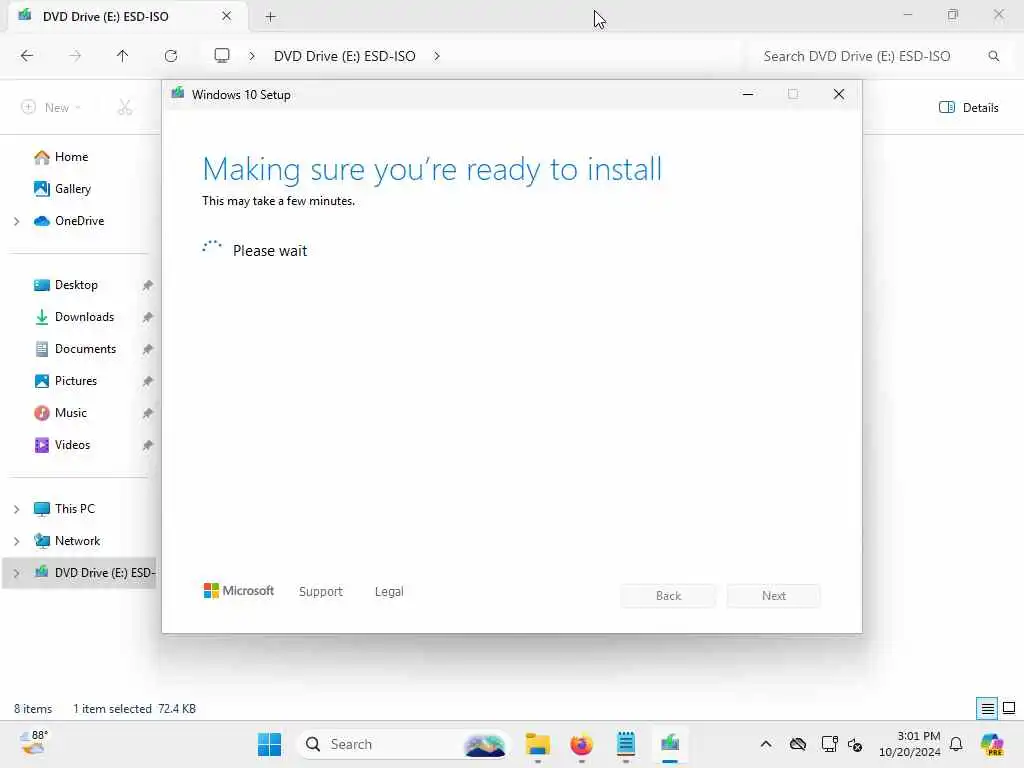Click the This PC monitor icon in address bar

(222, 56)
